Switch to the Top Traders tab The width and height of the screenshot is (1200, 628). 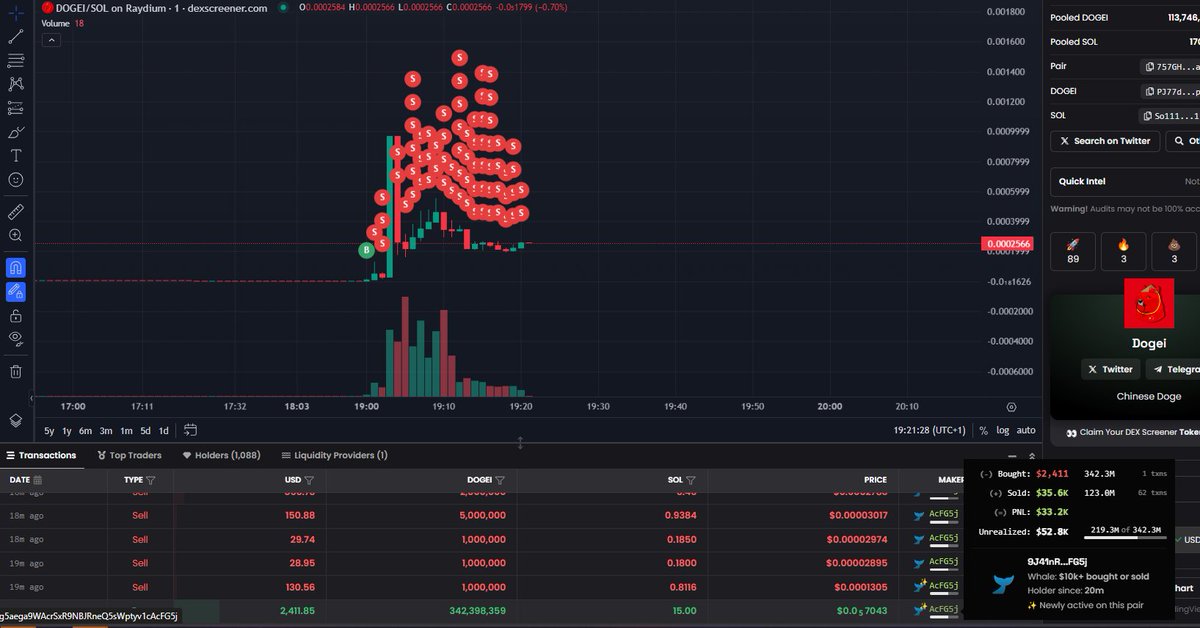(129, 455)
